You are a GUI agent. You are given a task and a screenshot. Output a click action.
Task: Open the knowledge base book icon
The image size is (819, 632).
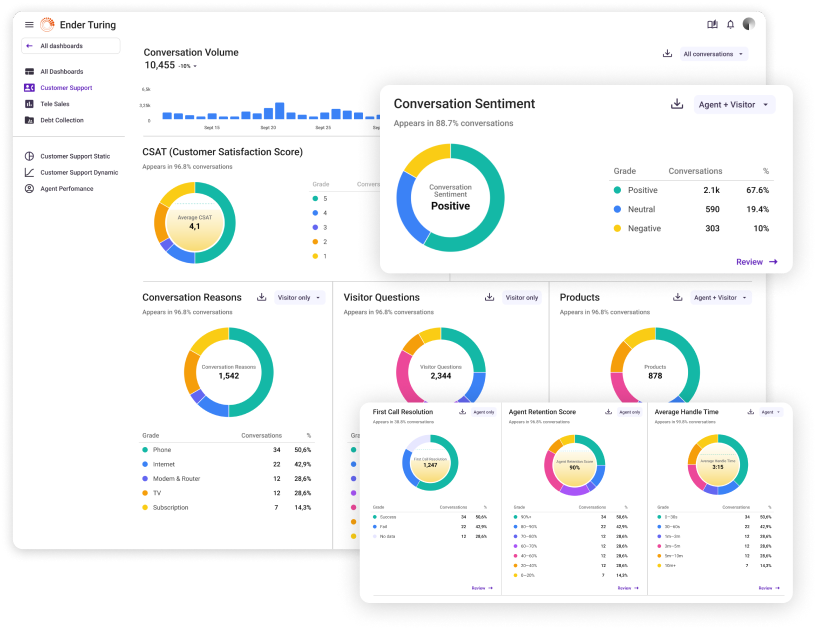[x=711, y=24]
